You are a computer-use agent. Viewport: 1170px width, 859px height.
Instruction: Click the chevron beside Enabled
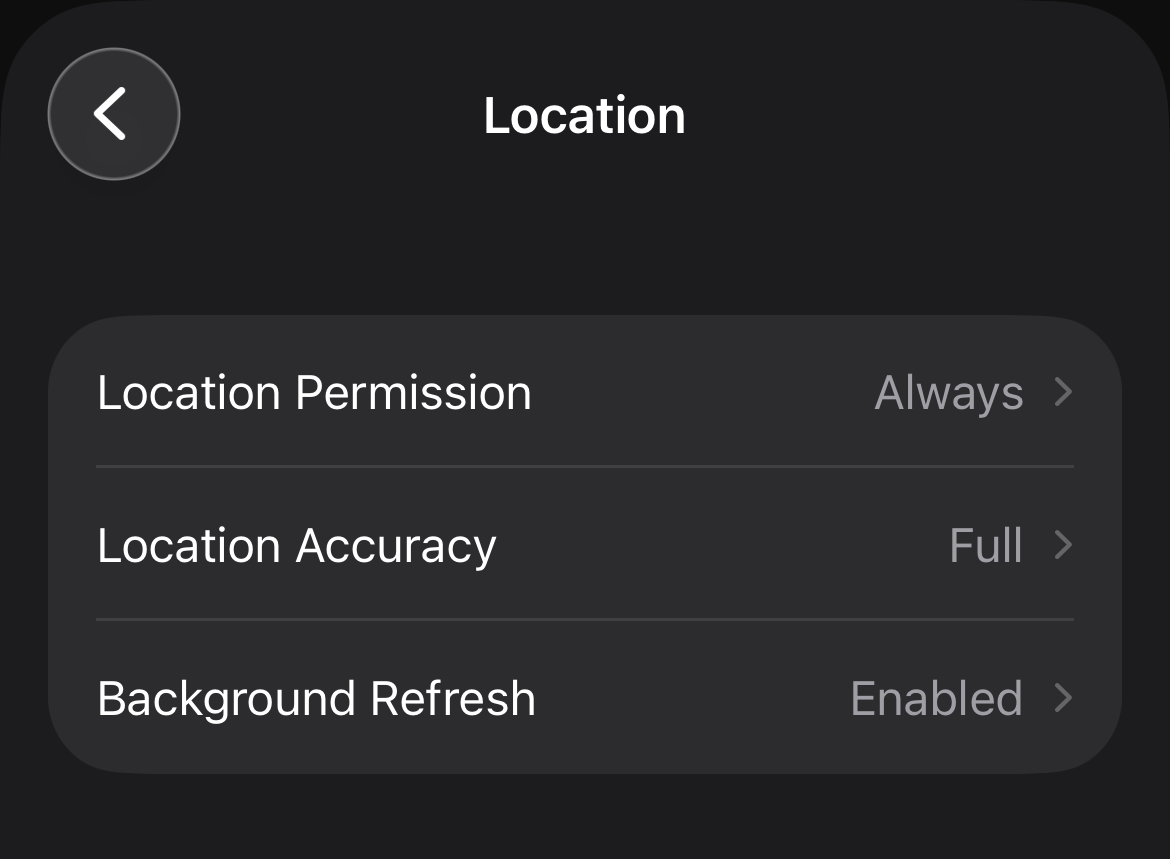tap(1063, 698)
